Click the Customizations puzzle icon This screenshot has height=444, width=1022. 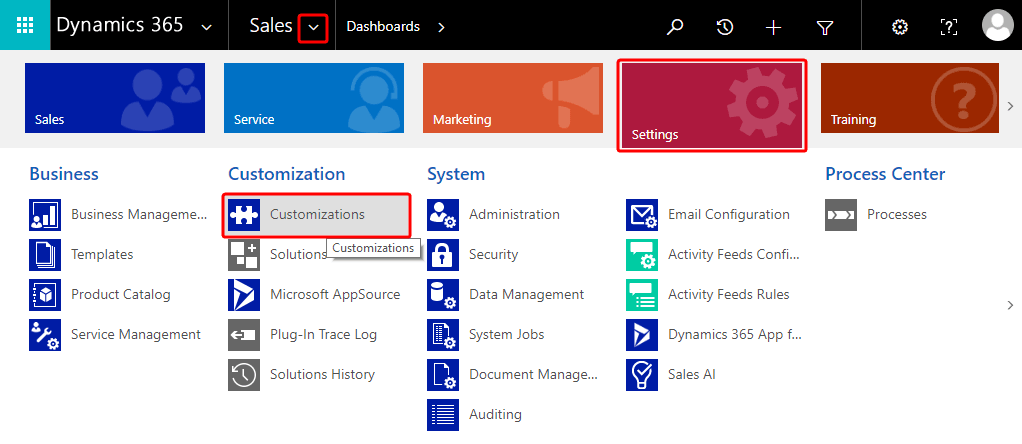[244, 215]
